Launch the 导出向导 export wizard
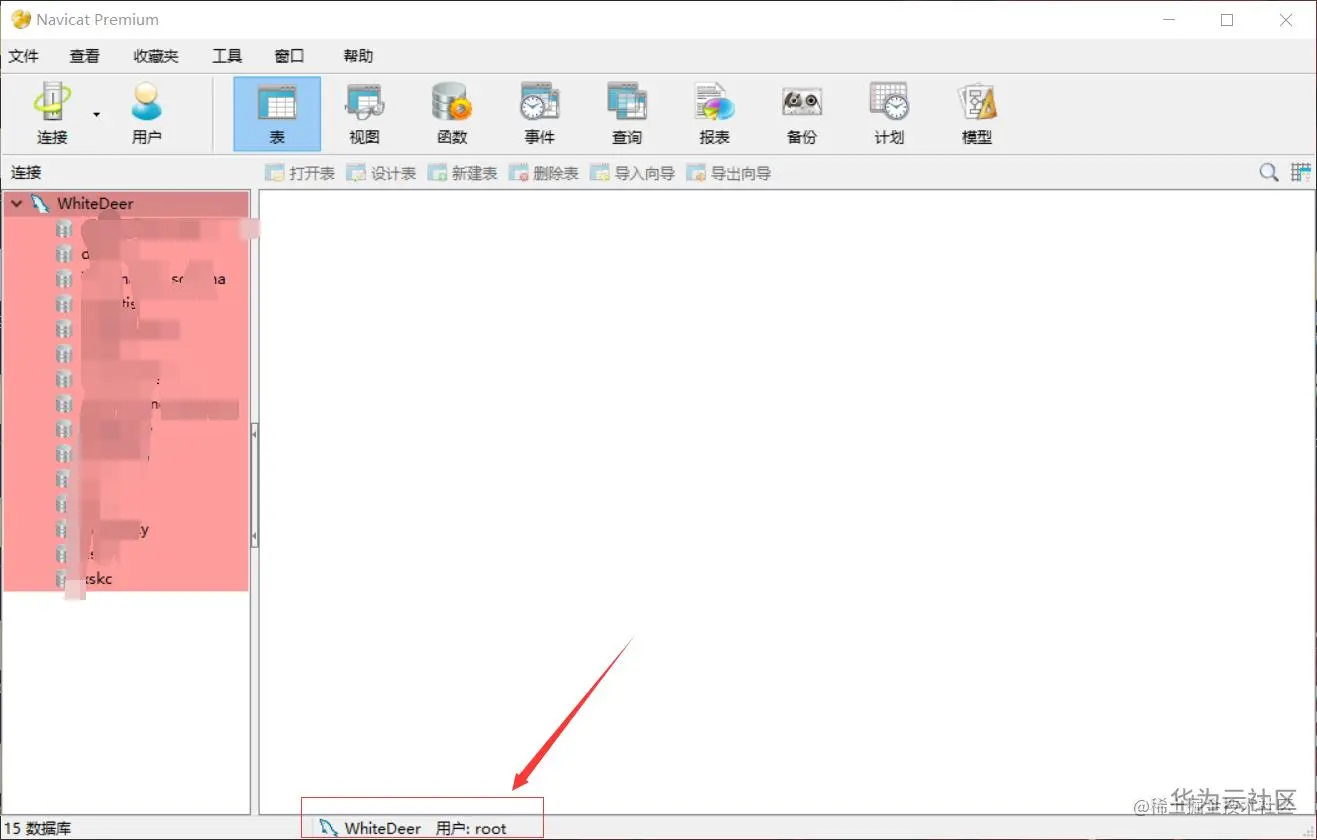Screen dimensions: 1317x840 [728, 173]
